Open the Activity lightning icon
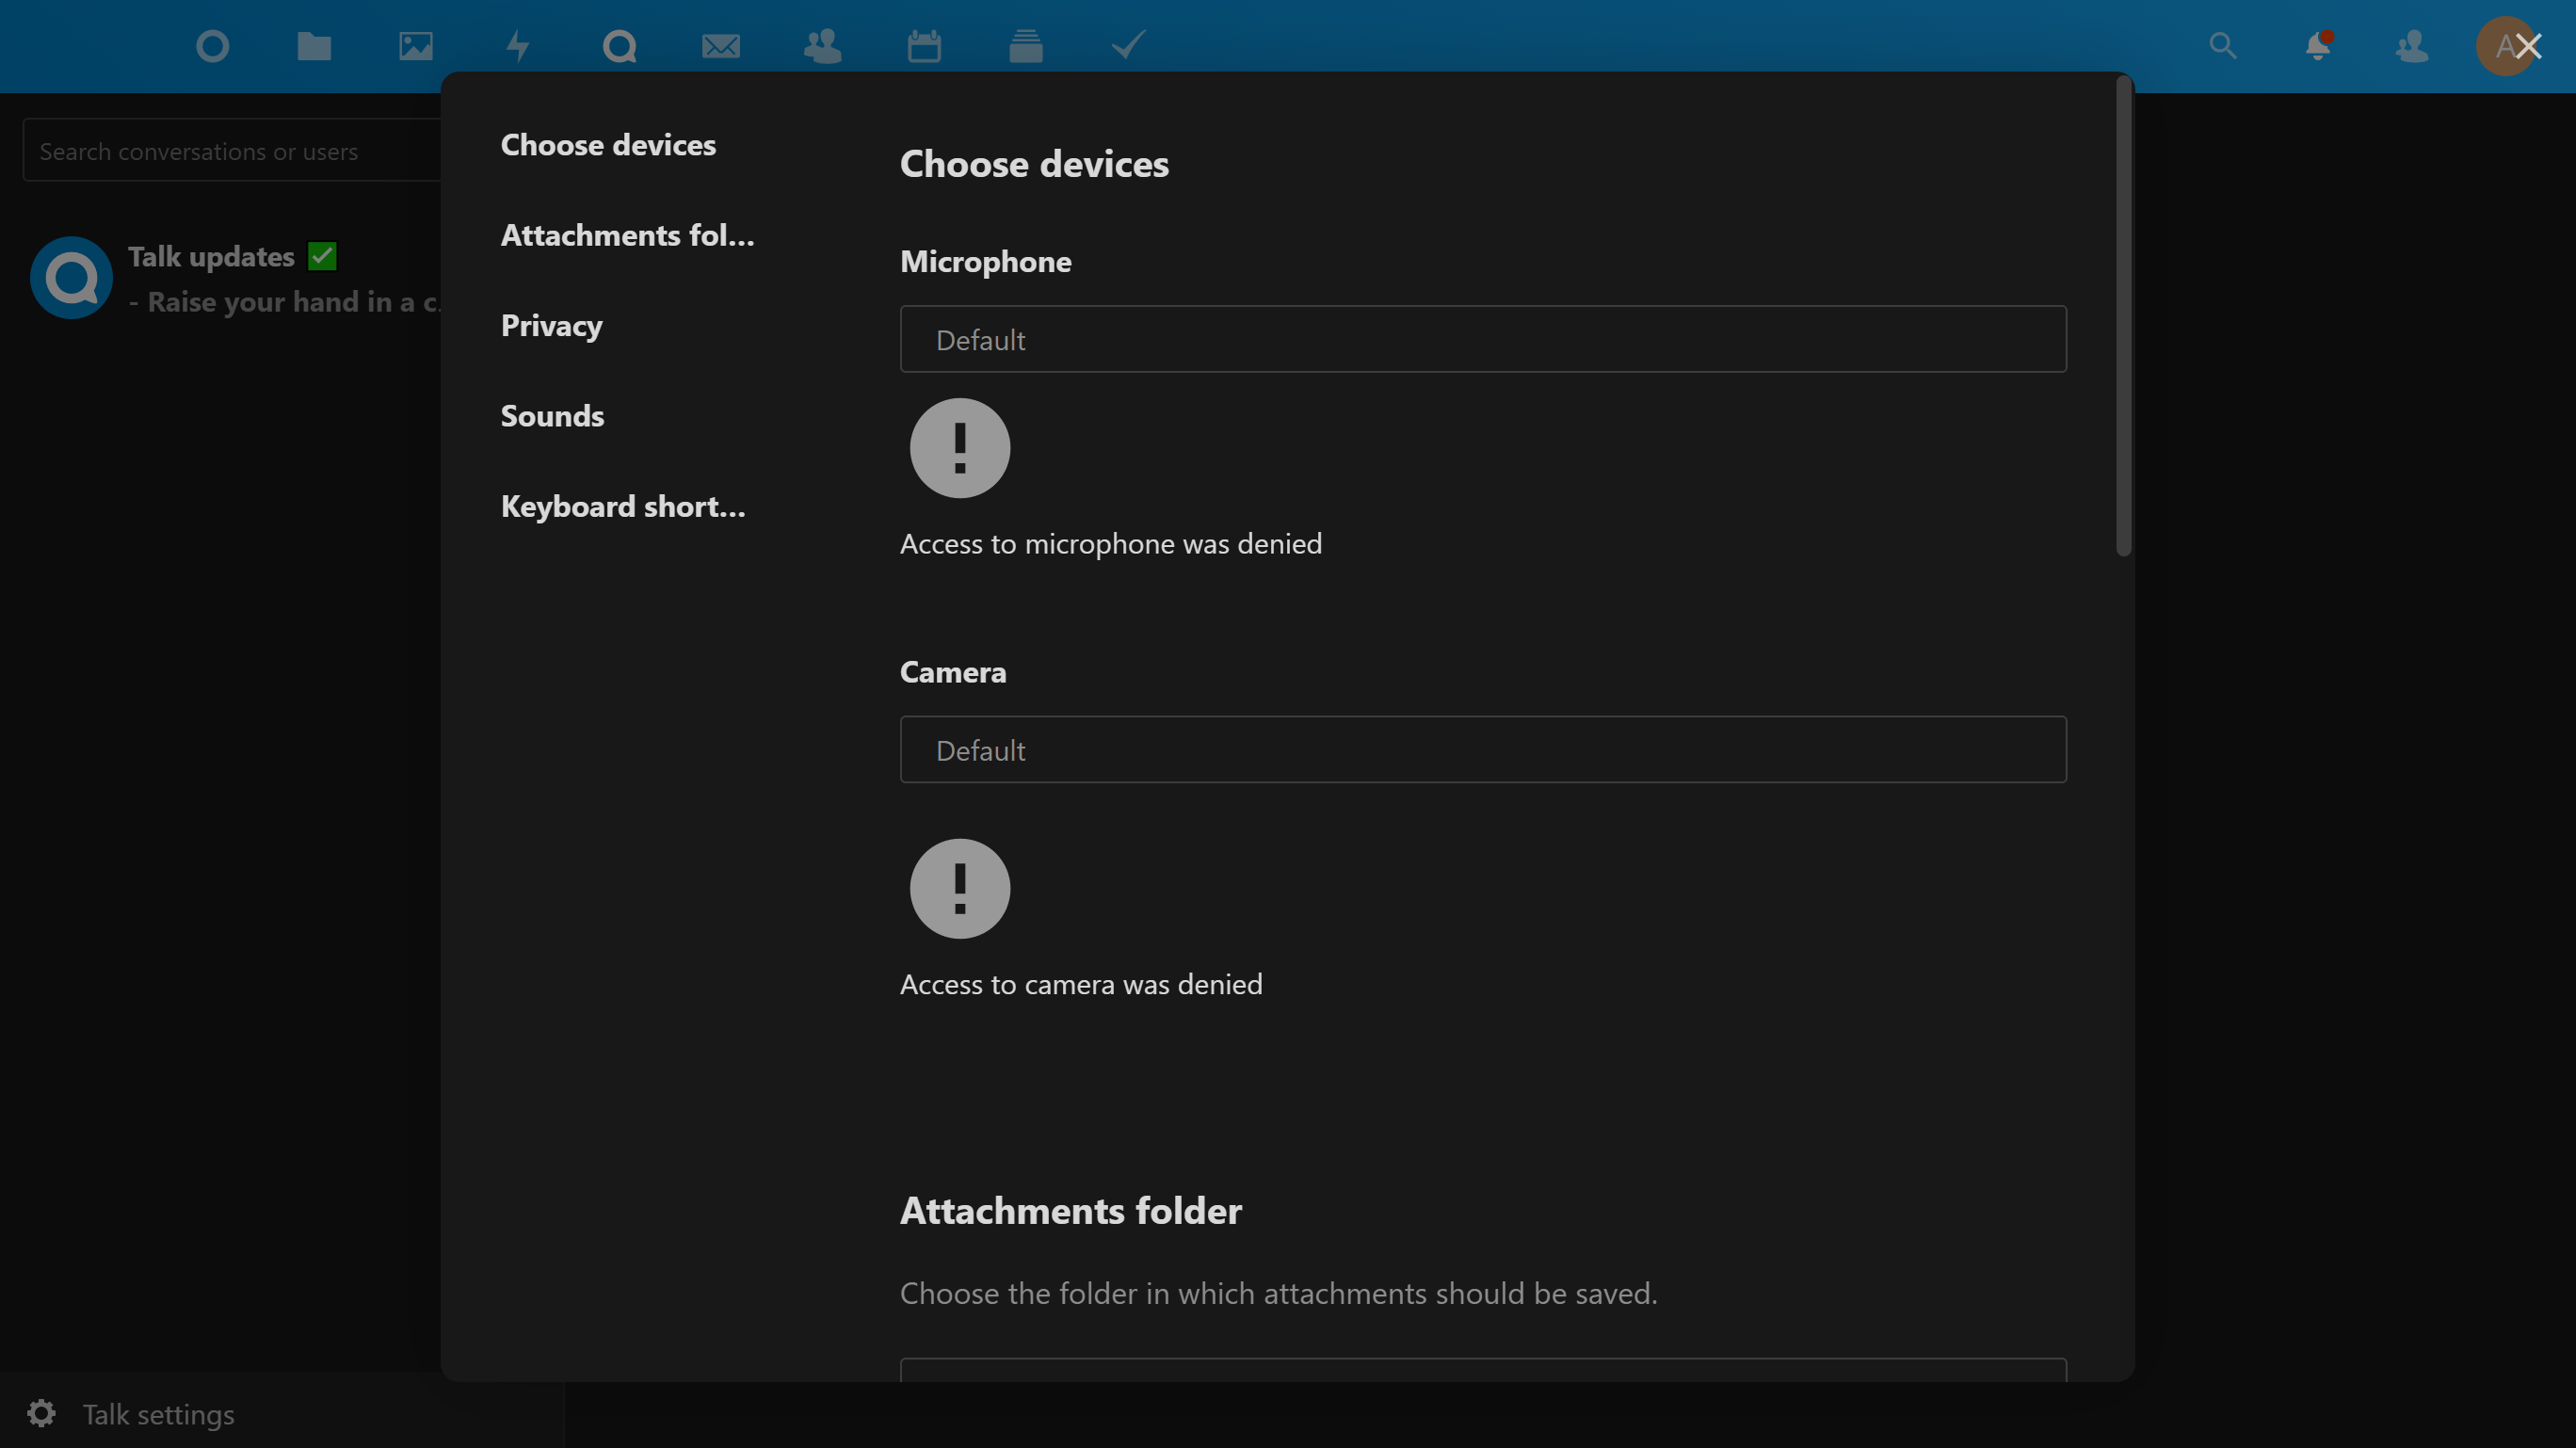Image resolution: width=2576 pixels, height=1448 pixels. click(x=517, y=46)
